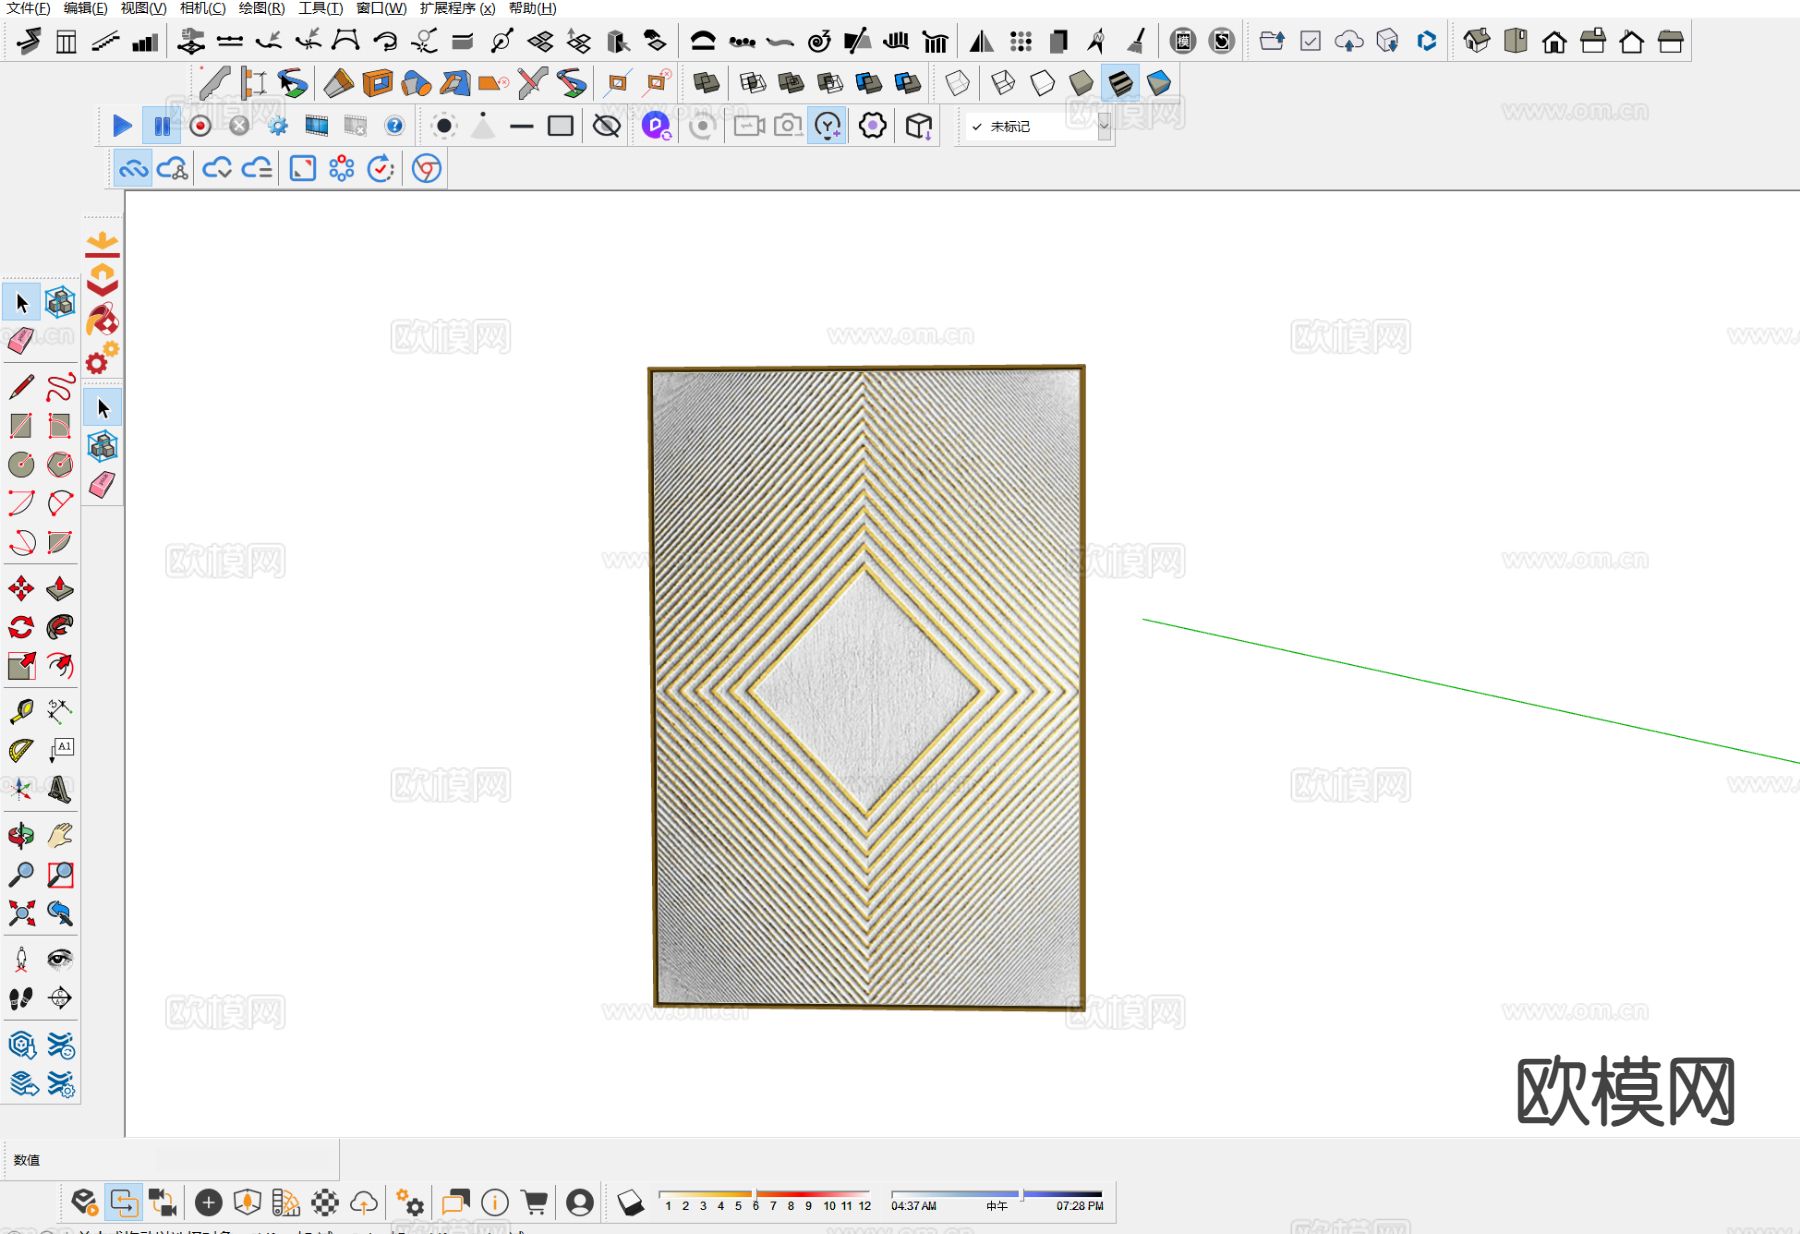The image size is (1800, 1234).
Task: Select the Protractor tool
Action: click(21, 751)
